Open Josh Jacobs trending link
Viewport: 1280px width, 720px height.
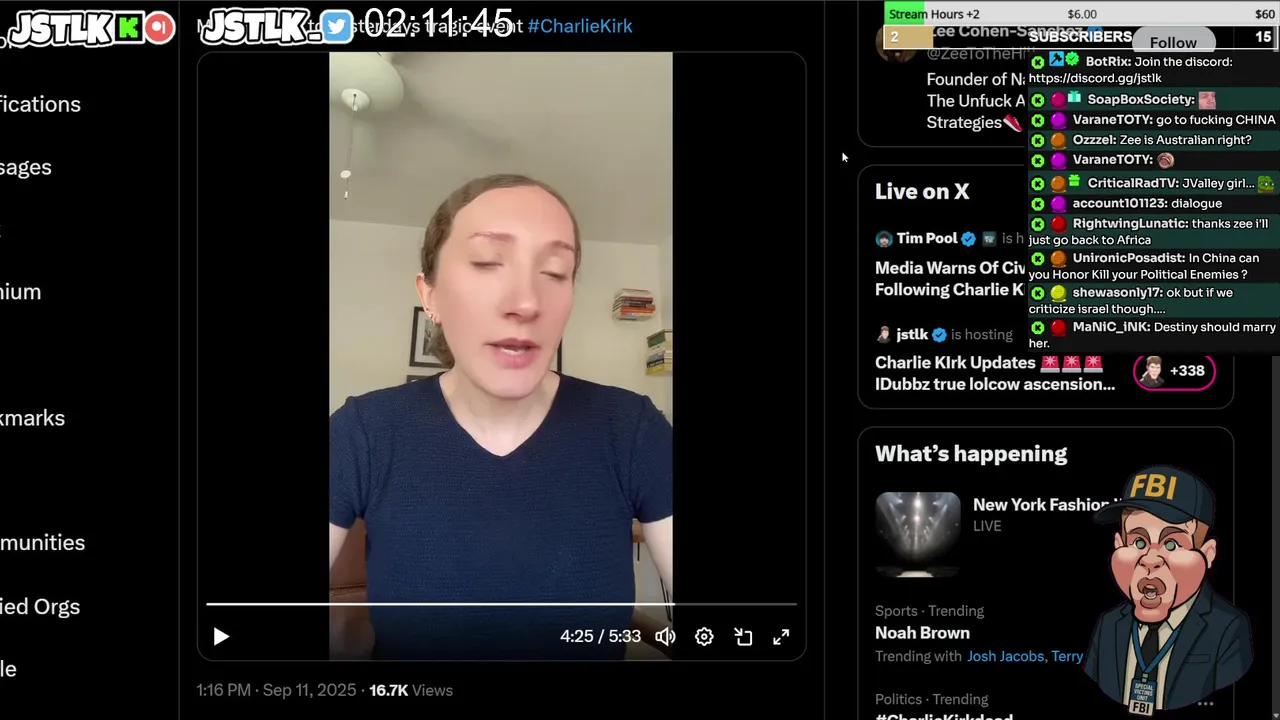tap(1006, 656)
